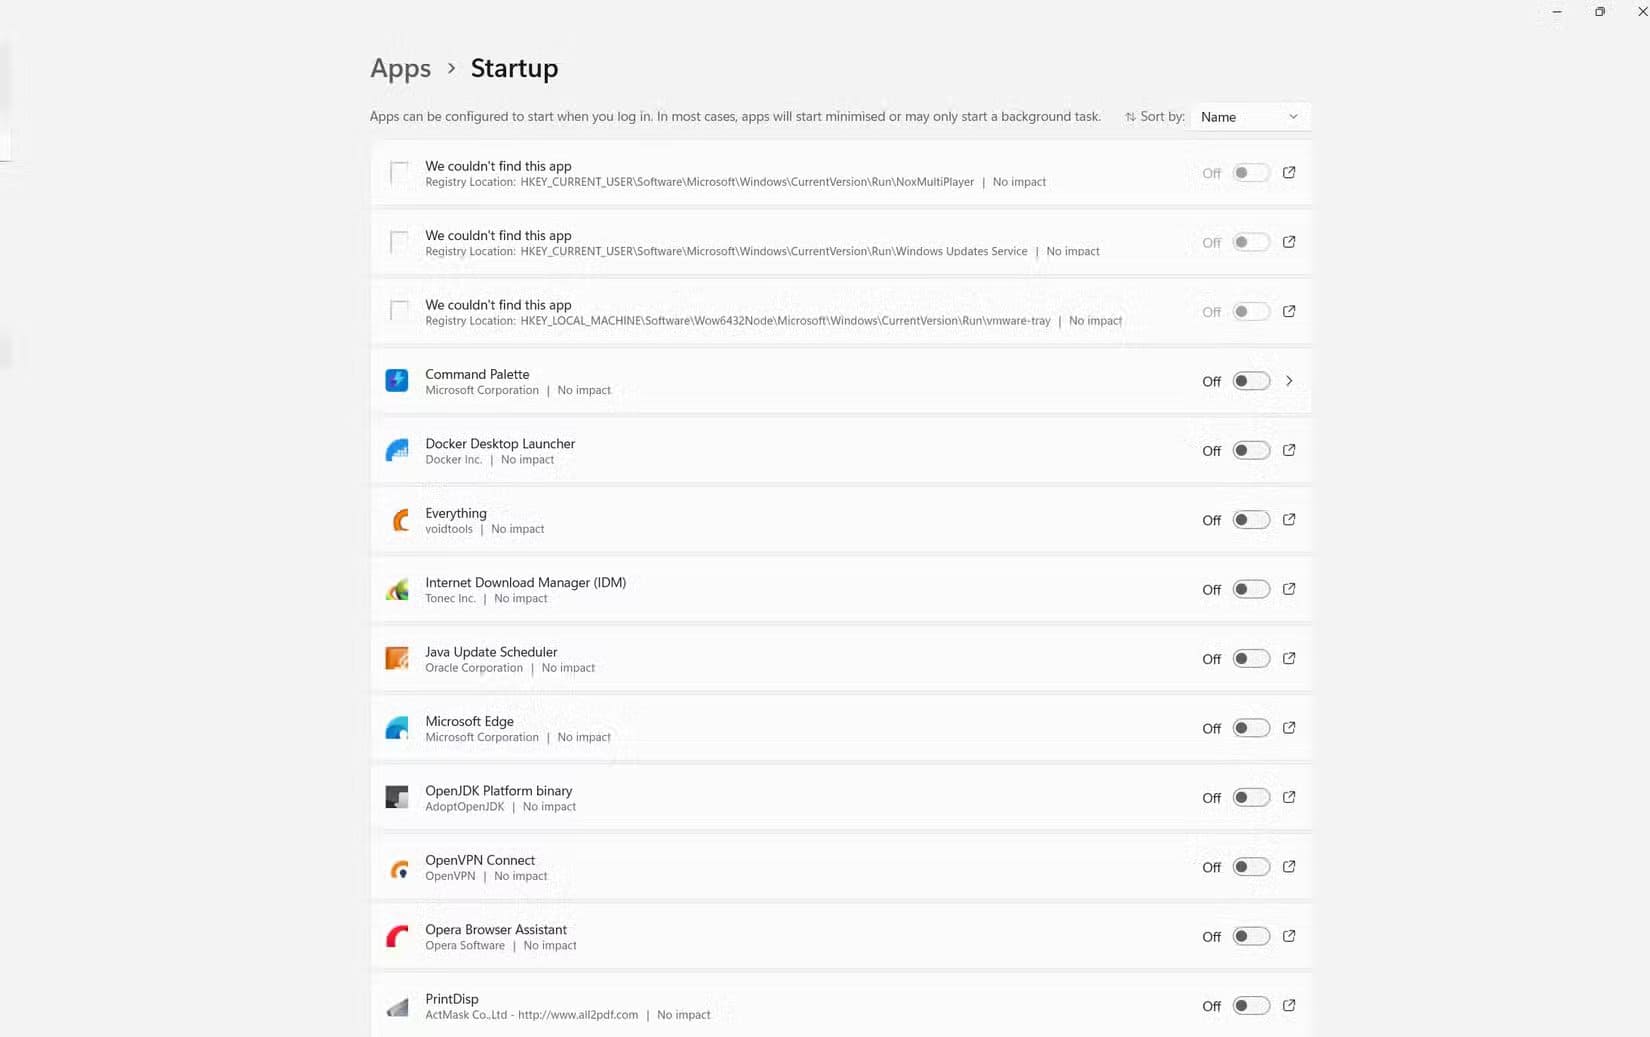Open the external link for OpenVPN Connect

(x=1289, y=867)
